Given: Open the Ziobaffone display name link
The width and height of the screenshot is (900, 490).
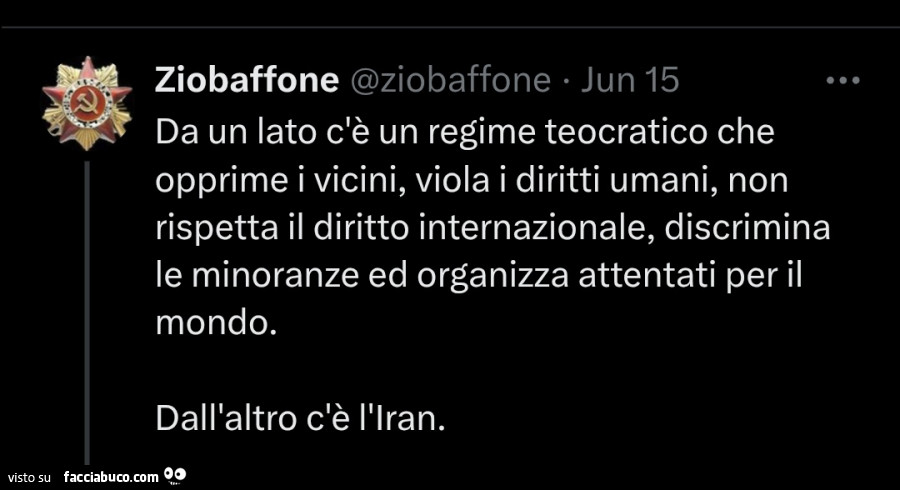Looking at the screenshot, I should 246,80.
